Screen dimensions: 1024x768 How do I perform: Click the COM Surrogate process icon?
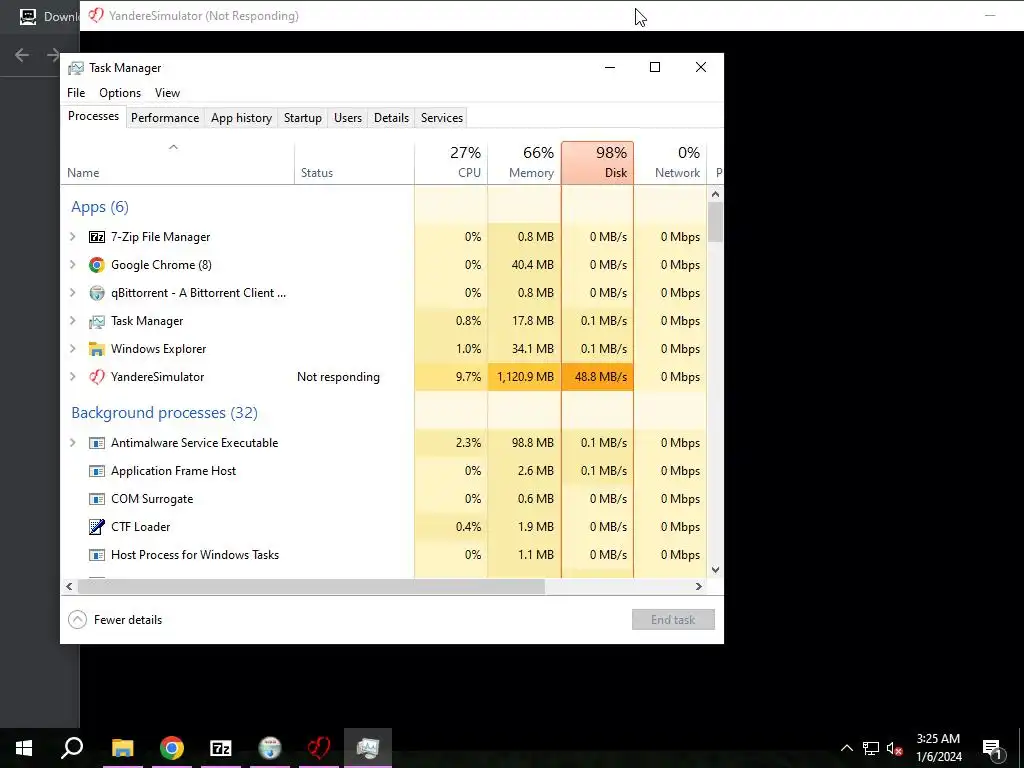tap(97, 499)
